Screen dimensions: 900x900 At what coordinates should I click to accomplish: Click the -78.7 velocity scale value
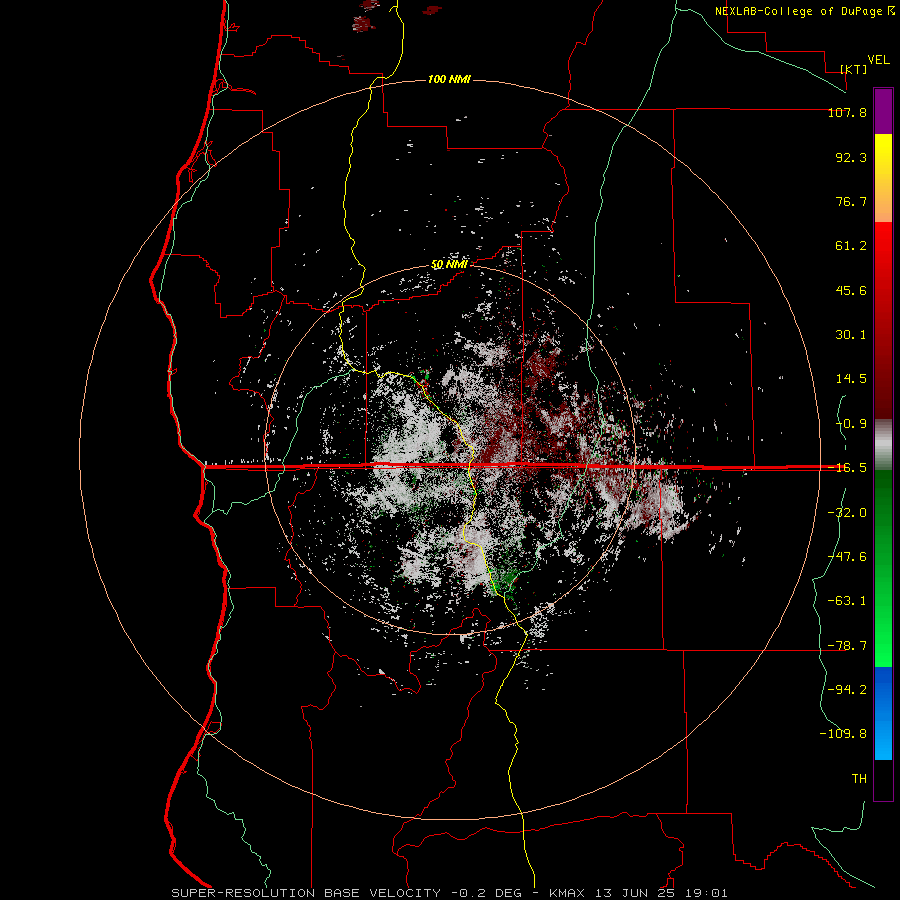pos(847,646)
